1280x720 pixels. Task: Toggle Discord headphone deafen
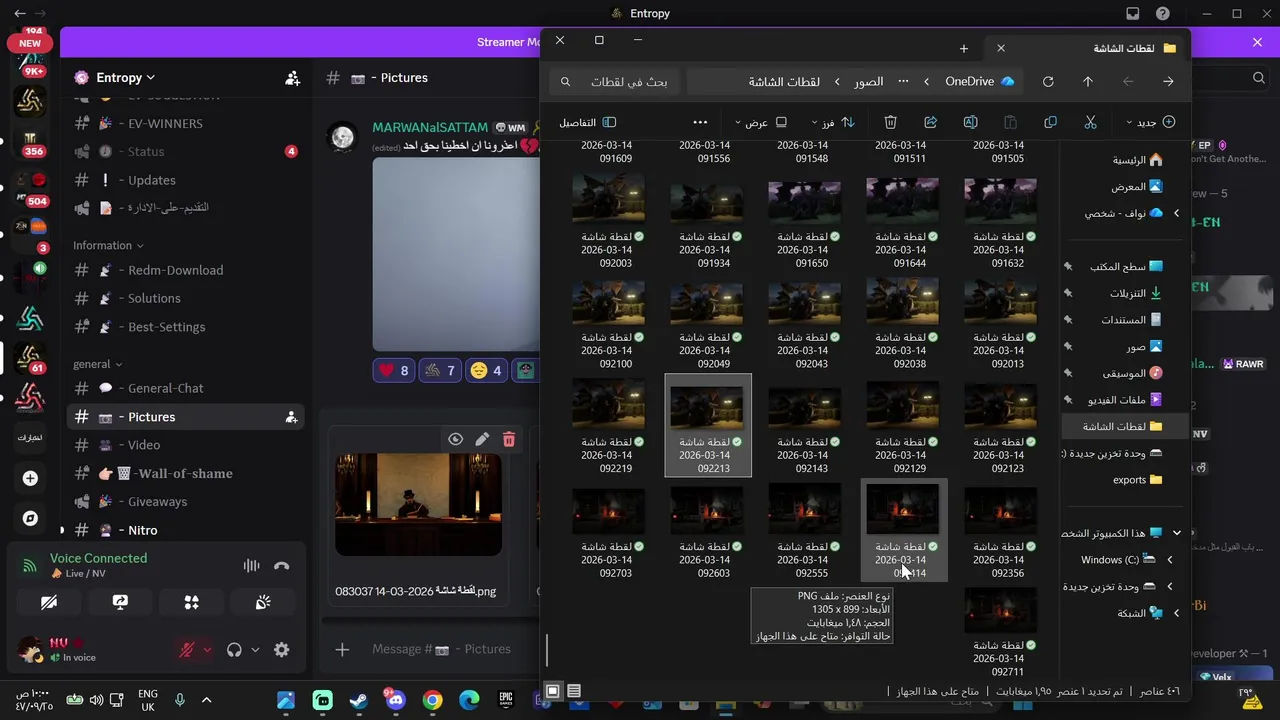point(234,649)
